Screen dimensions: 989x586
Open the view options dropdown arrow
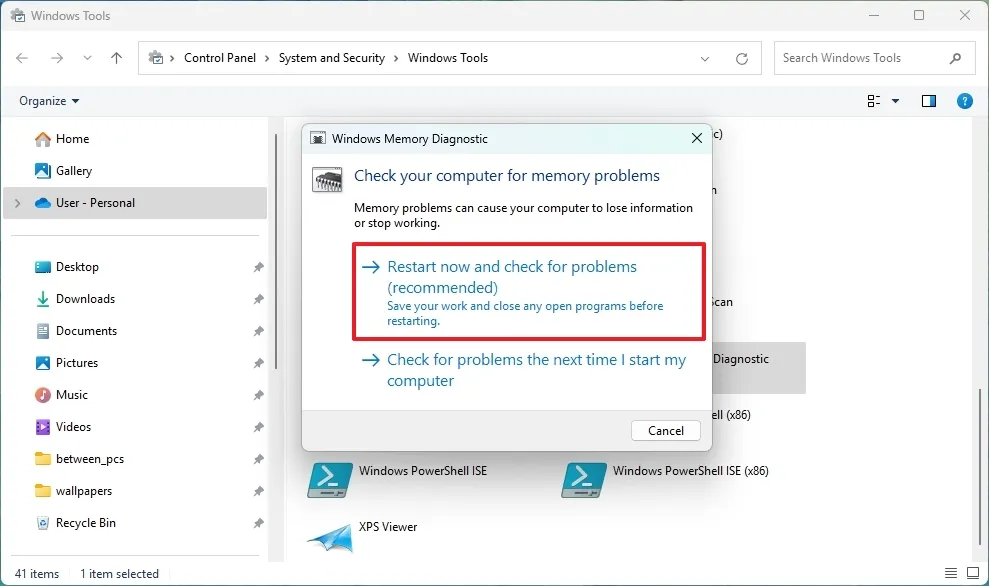point(895,101)
